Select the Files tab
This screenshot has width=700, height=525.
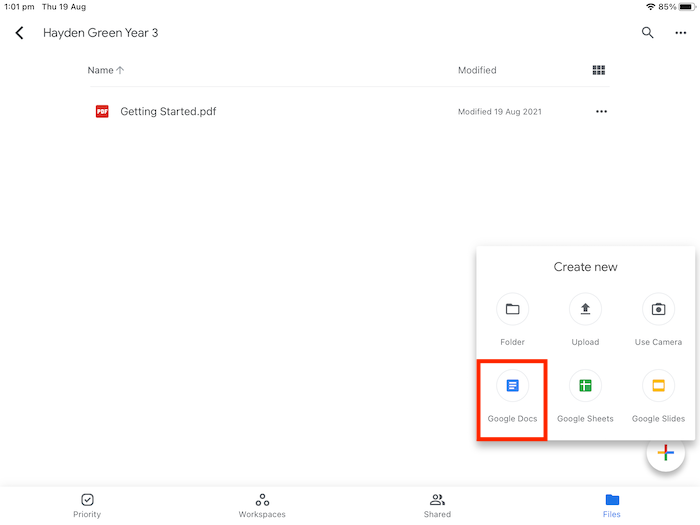tap(612, 505)
